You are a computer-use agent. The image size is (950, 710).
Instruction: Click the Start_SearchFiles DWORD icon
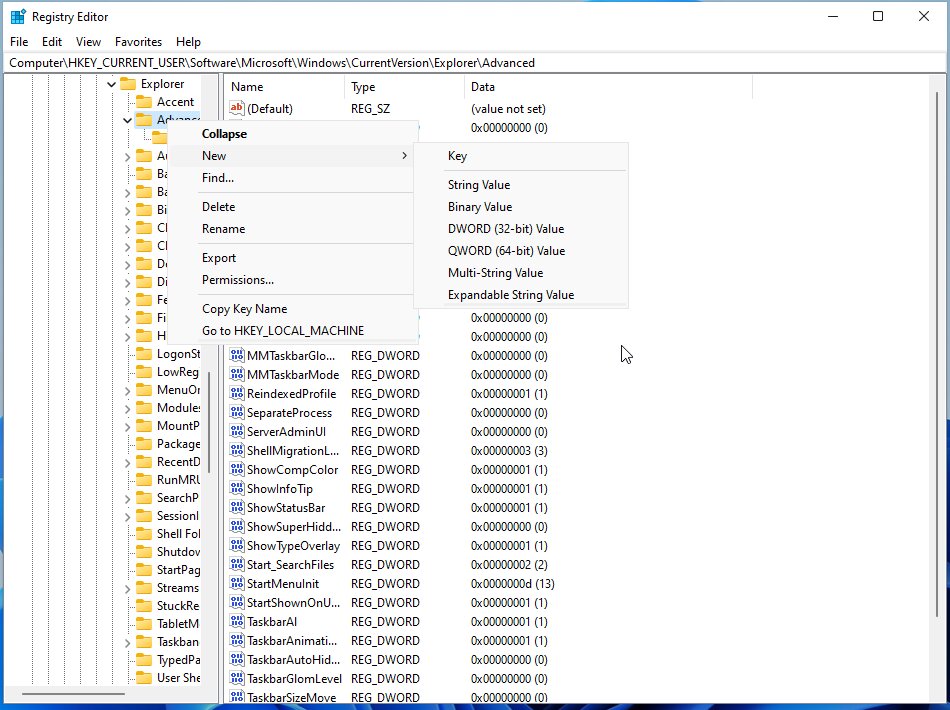click(x=236, y=565)
